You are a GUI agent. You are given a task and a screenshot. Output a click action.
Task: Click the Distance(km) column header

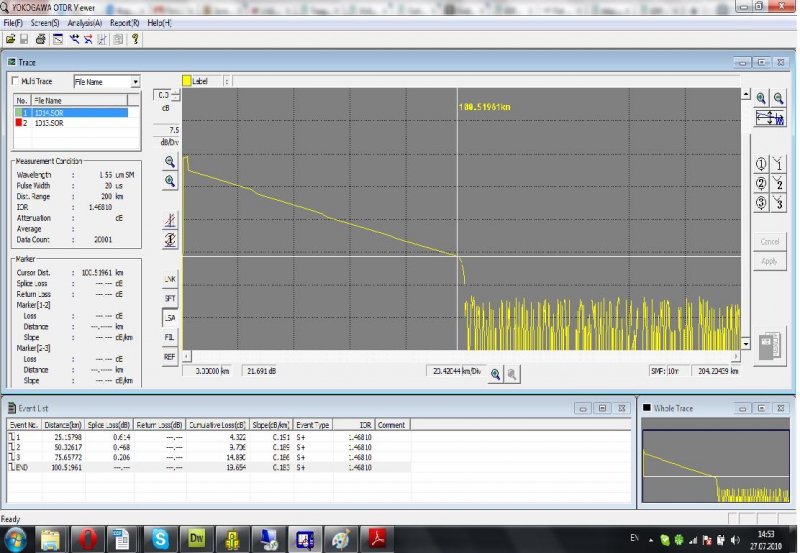click(63, 425)
